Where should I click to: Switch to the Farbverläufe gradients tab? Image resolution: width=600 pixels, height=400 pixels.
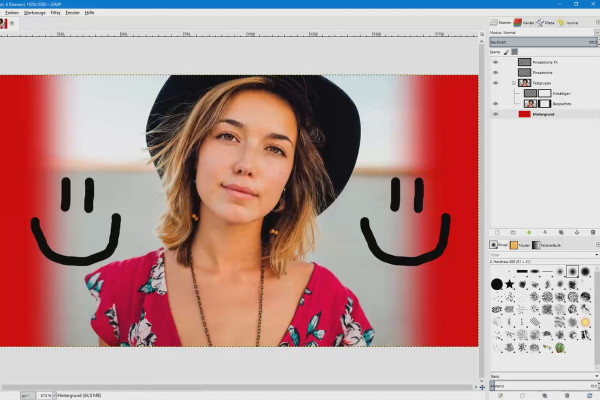point(547,245)
